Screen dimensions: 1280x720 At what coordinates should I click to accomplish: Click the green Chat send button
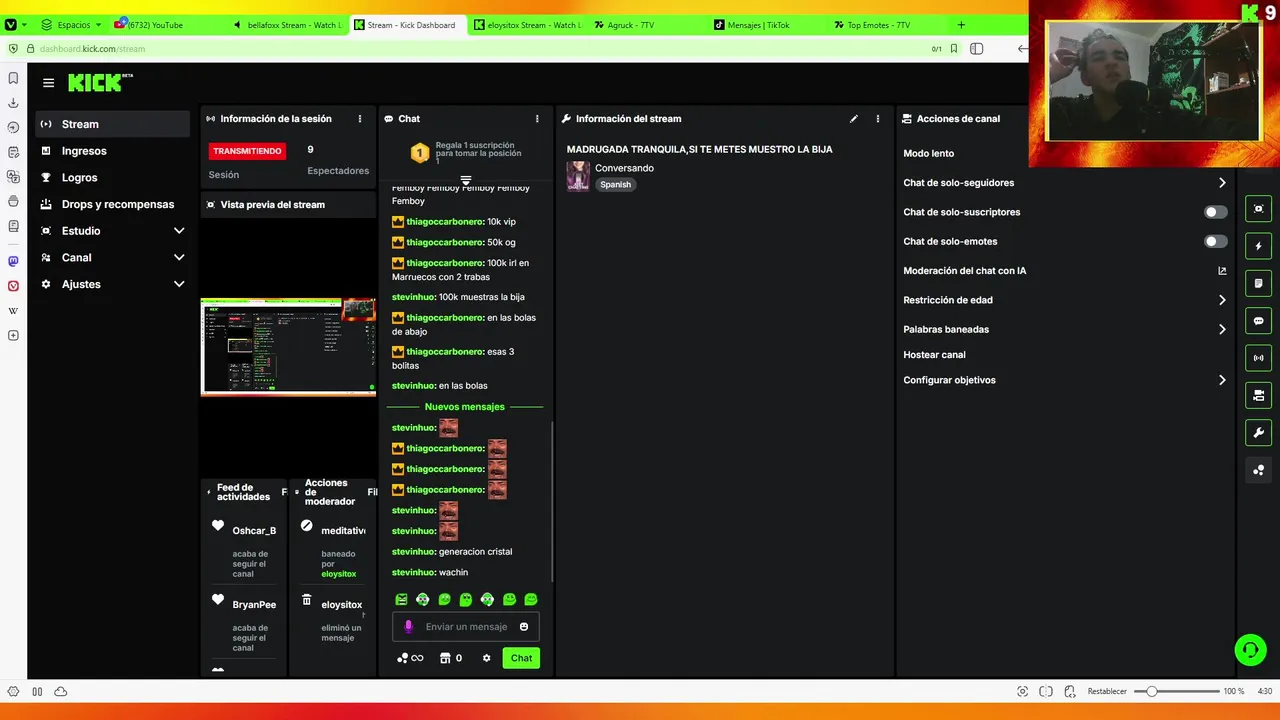pyautogui.click(x=521, y=658)
